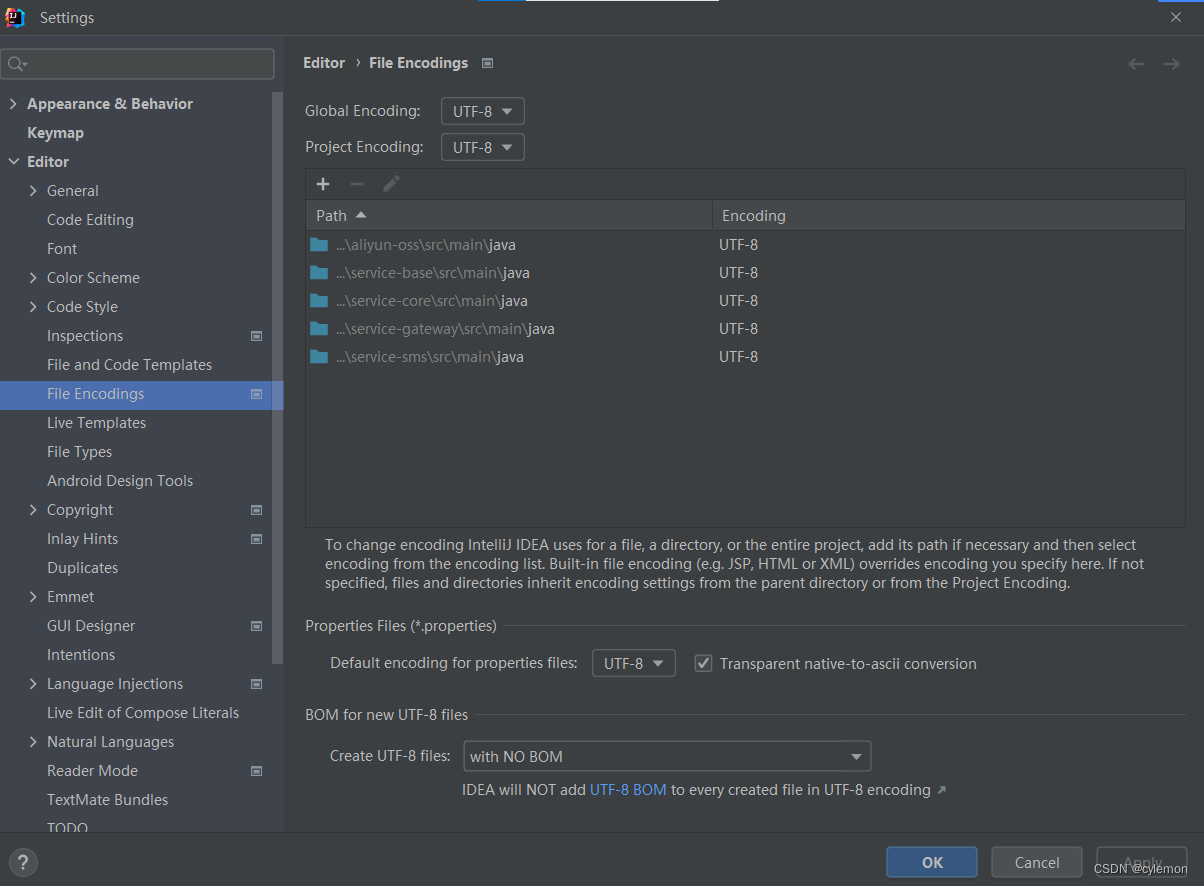Image resolution: width=1204 pixels, height=886 pixels.
Task: Click the project-level icon beside File Encodings breadcrumb
Action: point(487,63)
